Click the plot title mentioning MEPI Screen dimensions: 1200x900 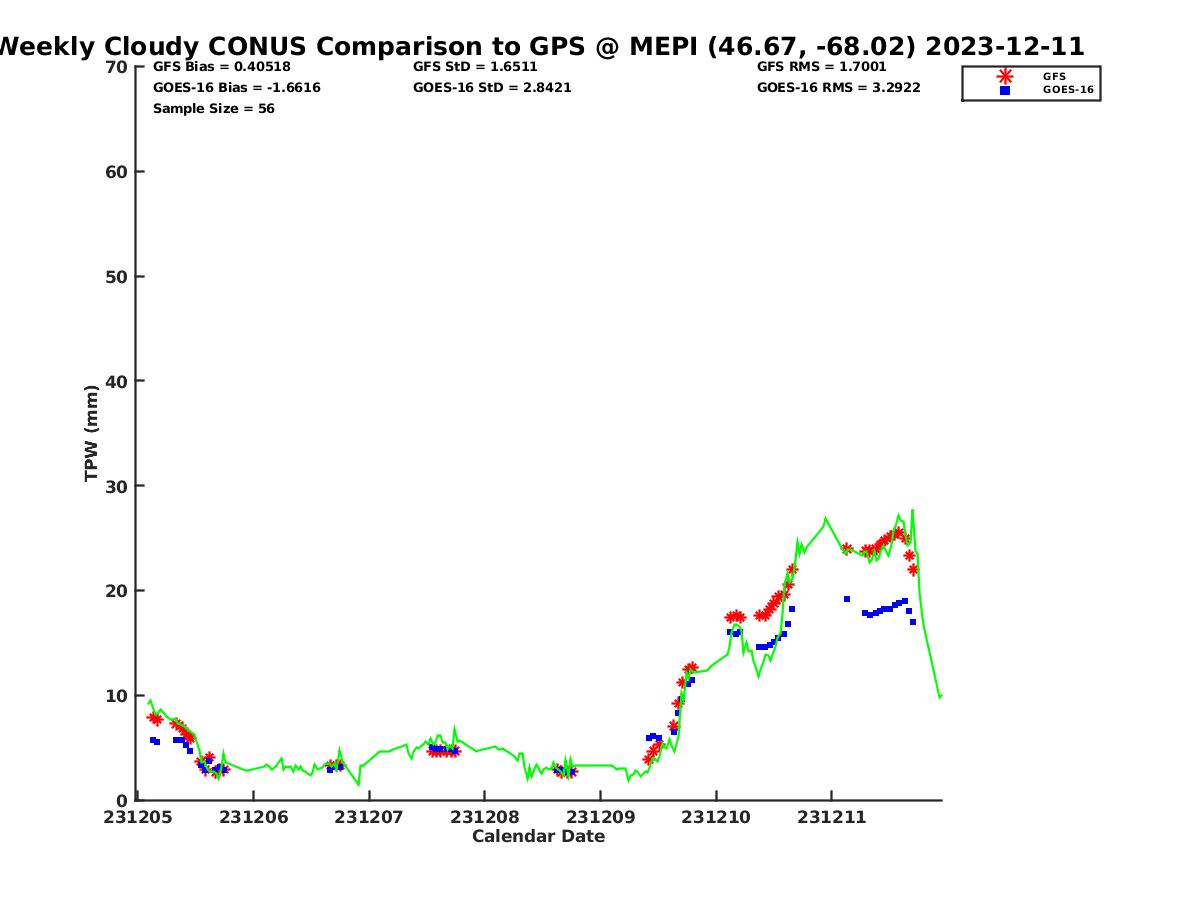click(540, 46)
